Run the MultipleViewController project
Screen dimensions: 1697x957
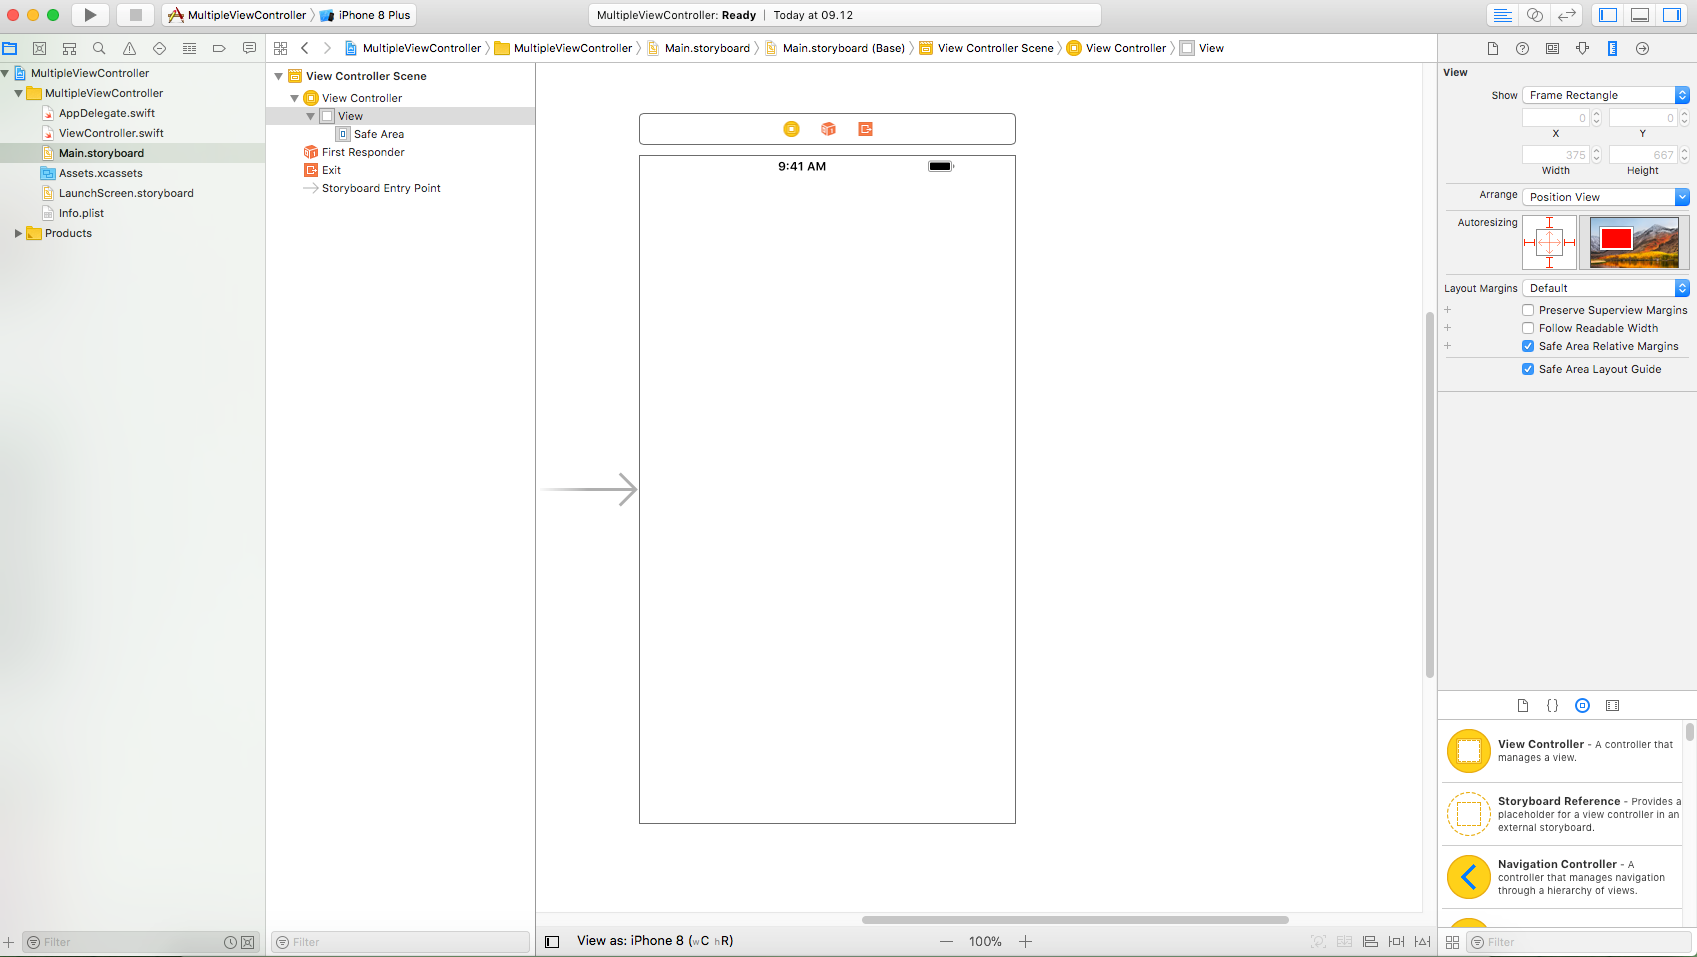coord(88,15)
